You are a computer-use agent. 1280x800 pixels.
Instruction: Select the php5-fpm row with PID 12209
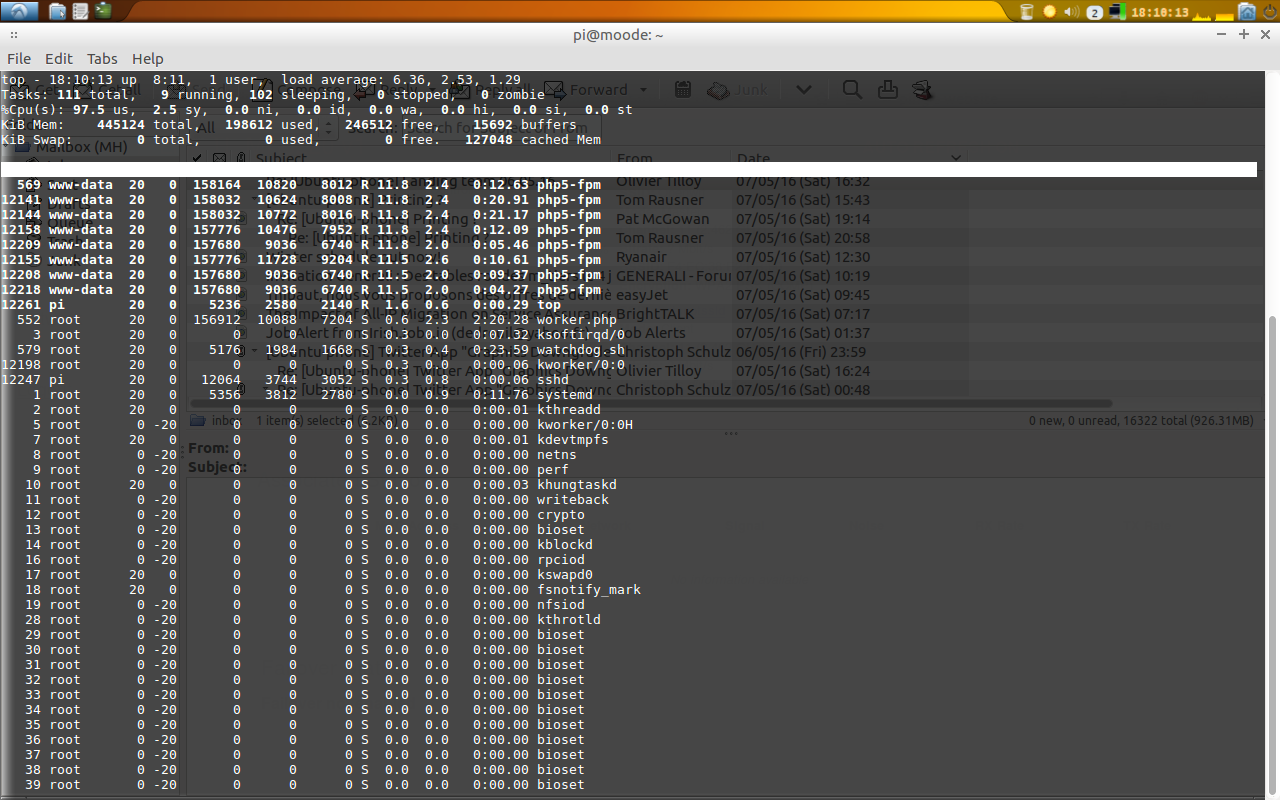click(301, 245)
